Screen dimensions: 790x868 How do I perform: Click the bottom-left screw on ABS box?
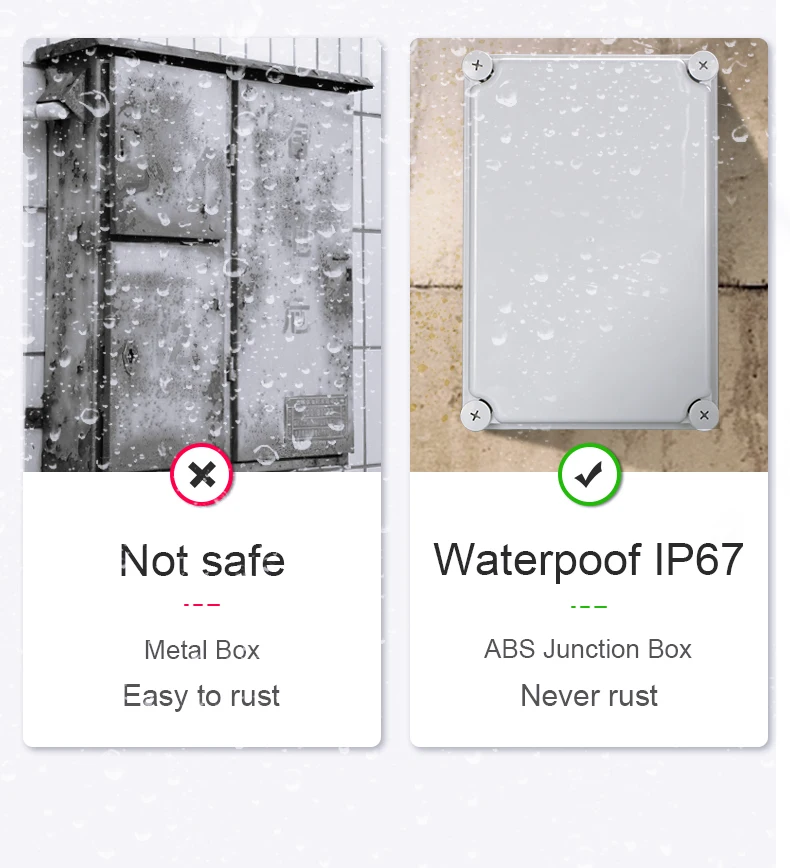click(476, 415)
